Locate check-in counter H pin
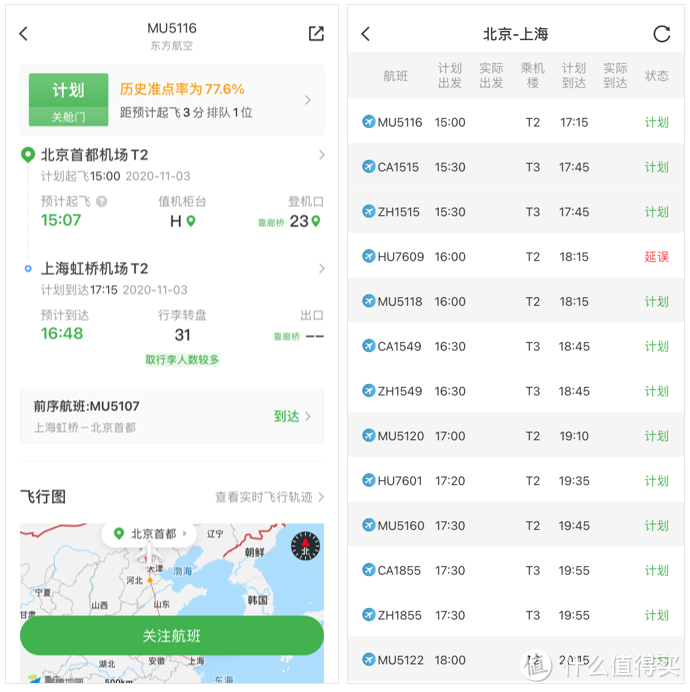This screenshot has height=692, width=690. pyautogui.click(x=191, y=221)
